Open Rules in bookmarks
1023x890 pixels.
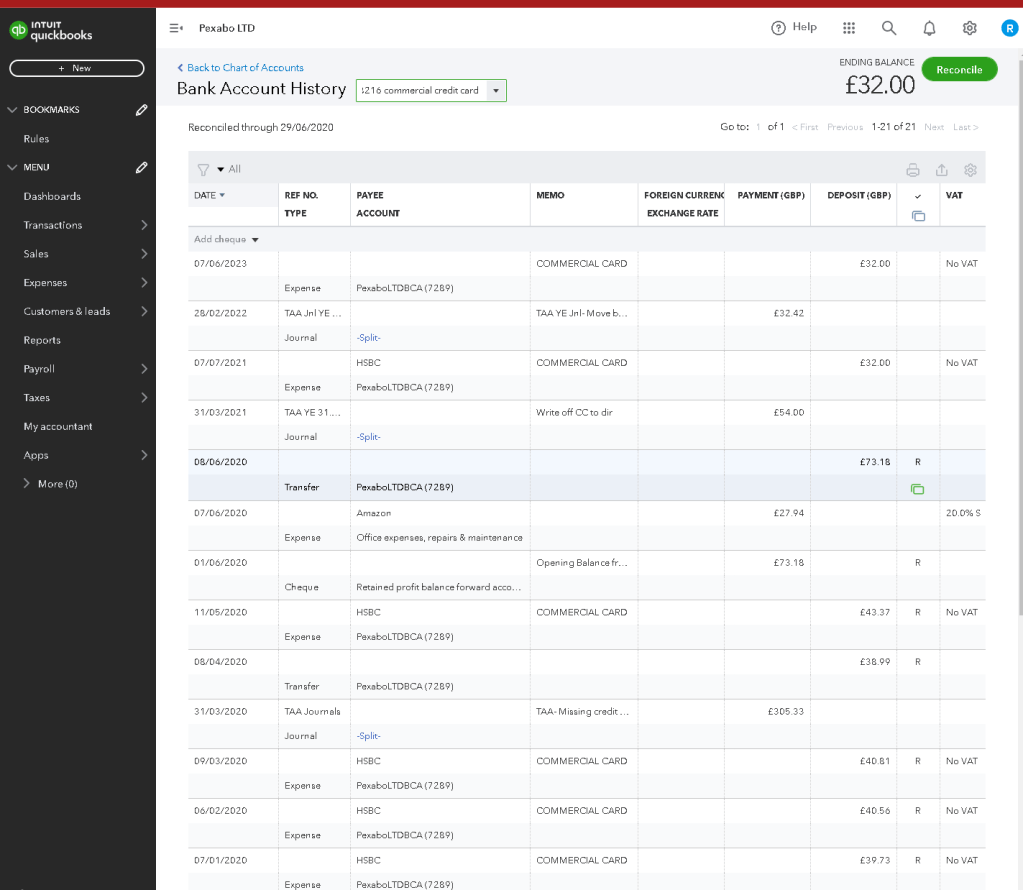[x=37, y=139]
